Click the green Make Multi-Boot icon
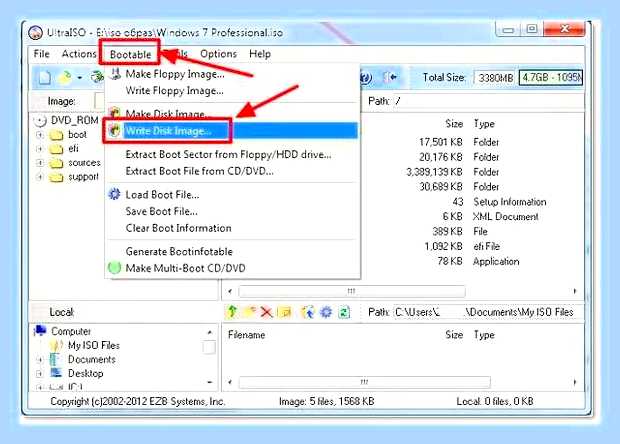 click(114, 268)
